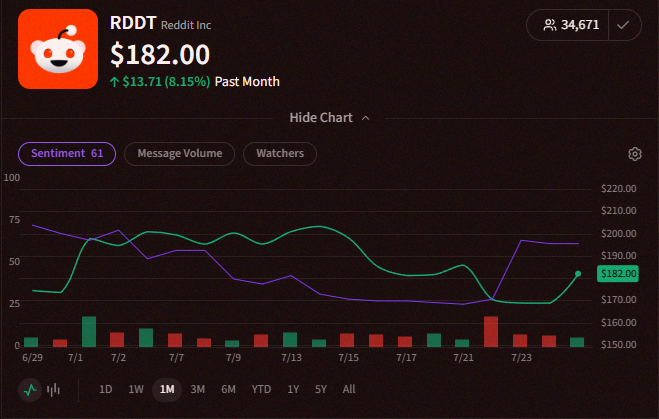
Task: Click the $150.00 price axis label
Action: [619, 345]
